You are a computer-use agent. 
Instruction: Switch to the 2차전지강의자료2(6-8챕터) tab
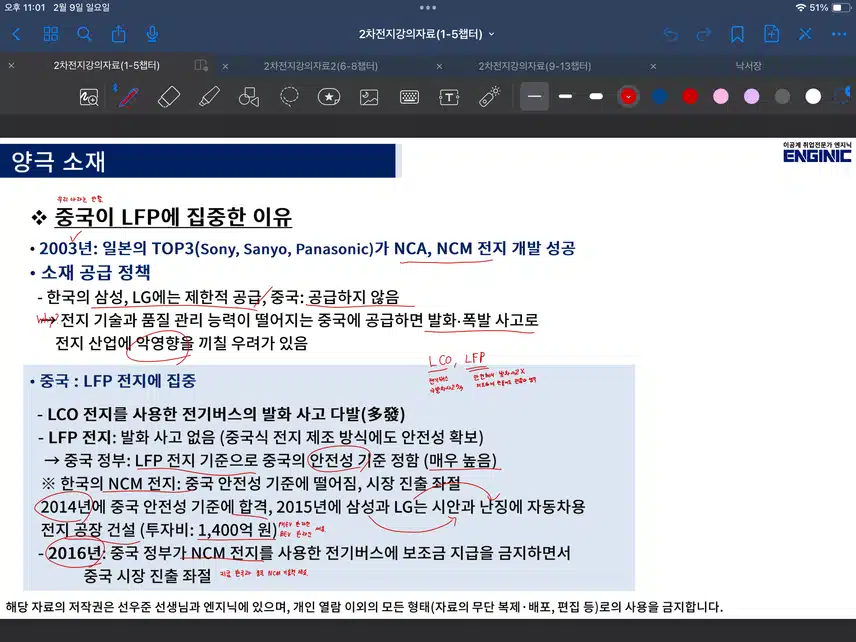pyautogui.click(x=321, y=66)
